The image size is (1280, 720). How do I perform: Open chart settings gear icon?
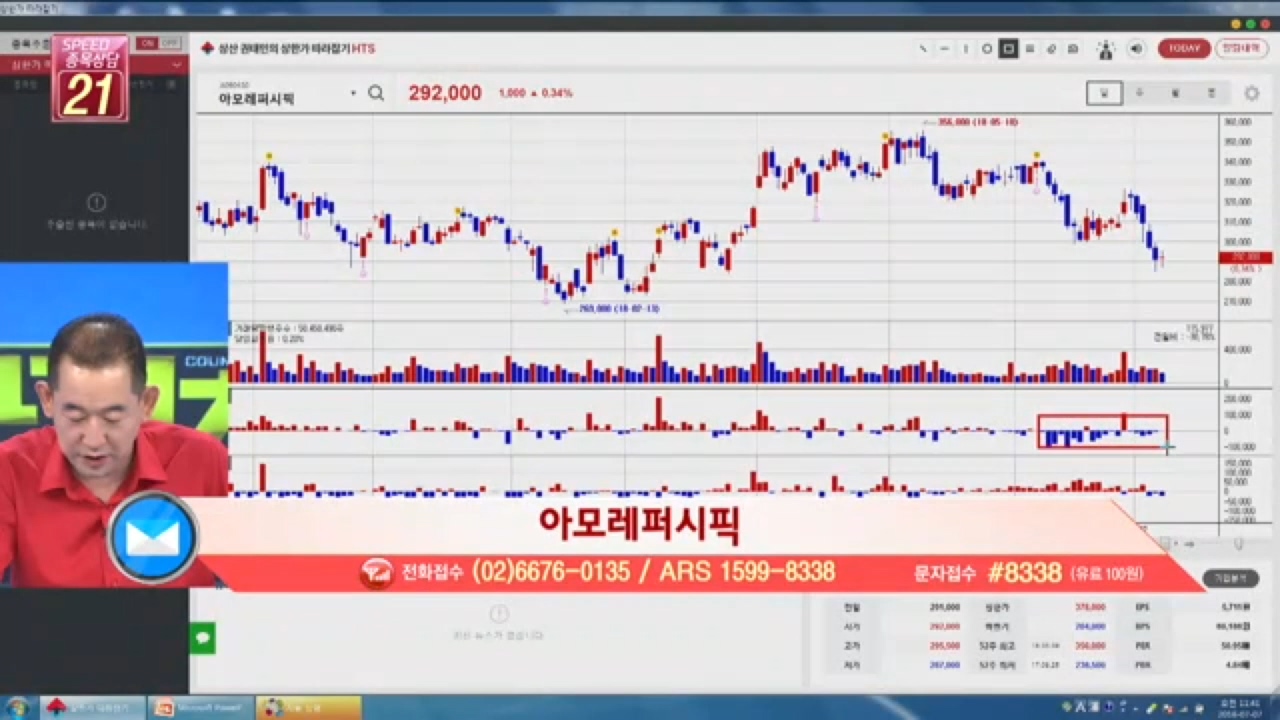click(x=1251, y=94)
